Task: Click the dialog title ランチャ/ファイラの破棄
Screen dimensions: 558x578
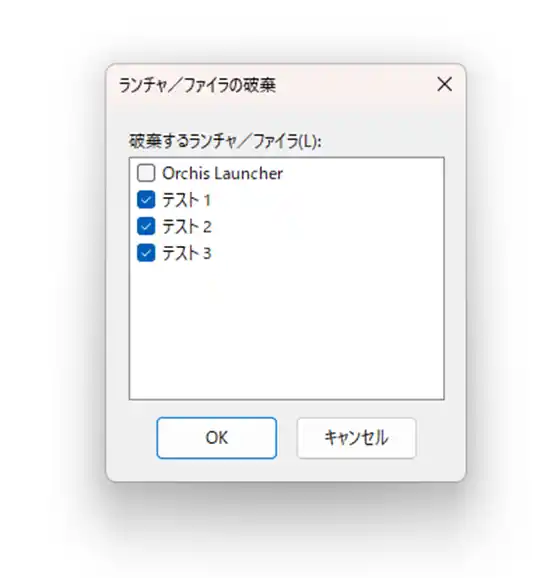Action: [x=197, y=85]
